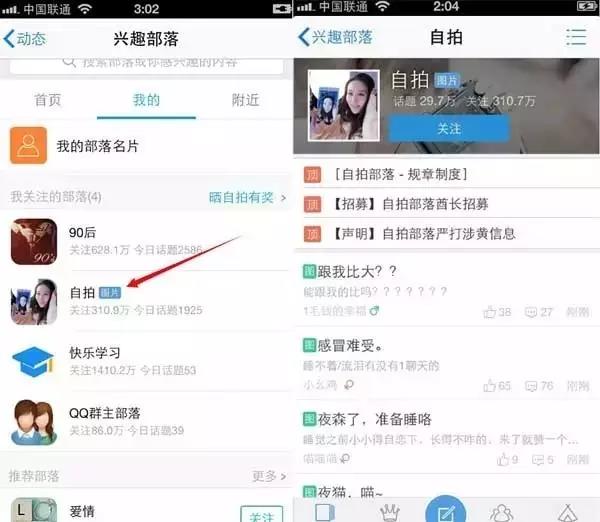Tap the tribe search field

coord(148,62)
